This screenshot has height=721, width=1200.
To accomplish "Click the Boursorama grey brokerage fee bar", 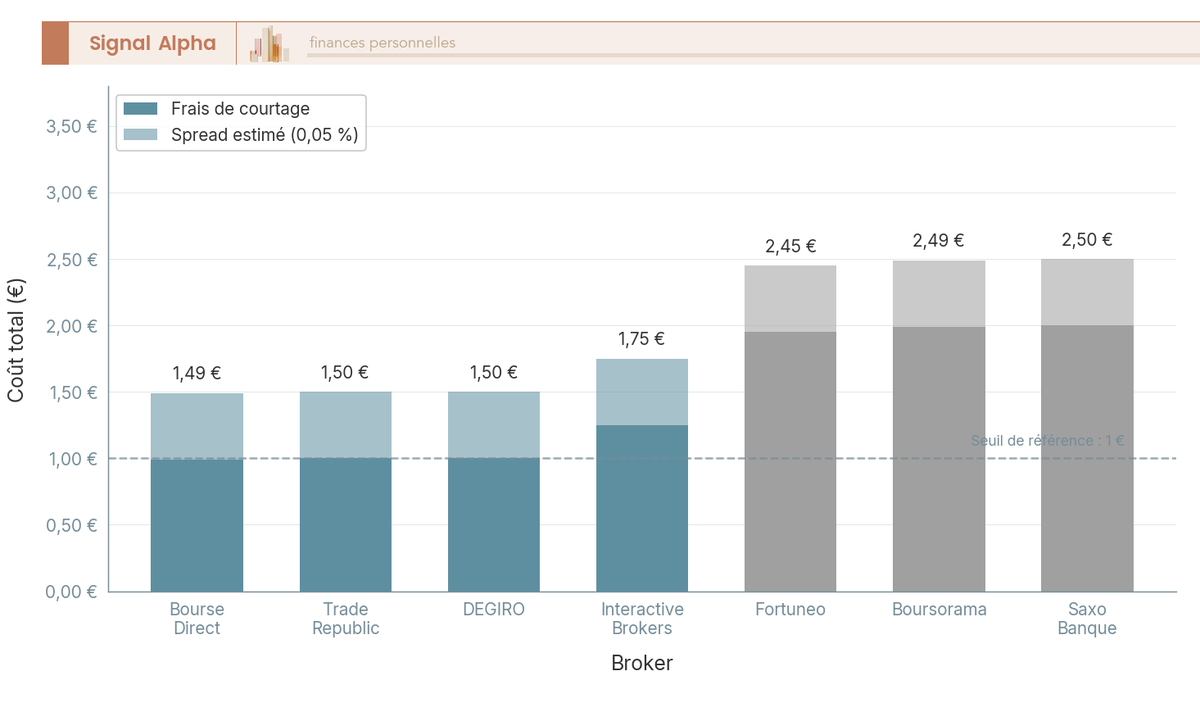I will [939, 459].
